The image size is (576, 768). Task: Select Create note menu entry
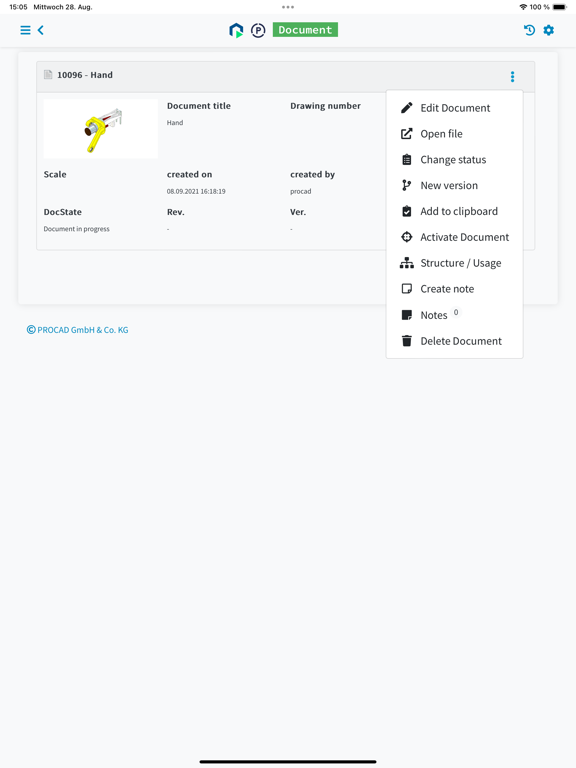(x=455, y=289)
